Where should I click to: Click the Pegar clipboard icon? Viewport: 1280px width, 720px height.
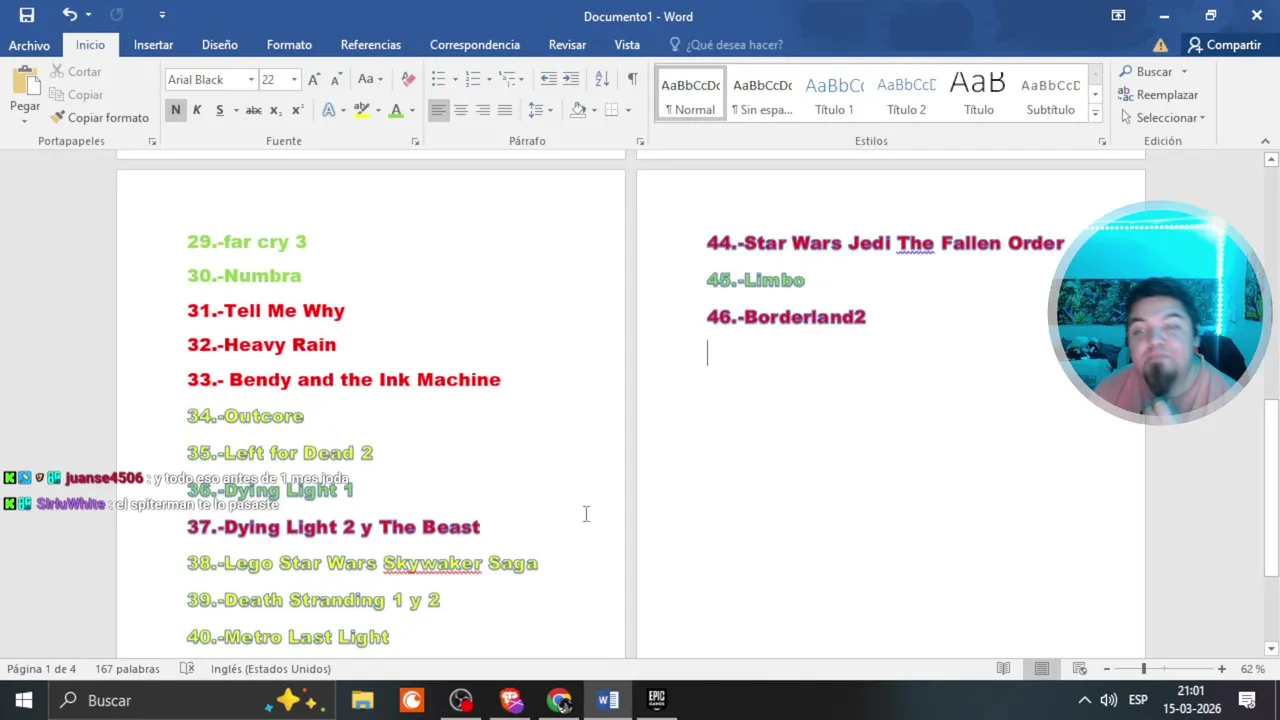pyautogui.click(x=25, y=81)
